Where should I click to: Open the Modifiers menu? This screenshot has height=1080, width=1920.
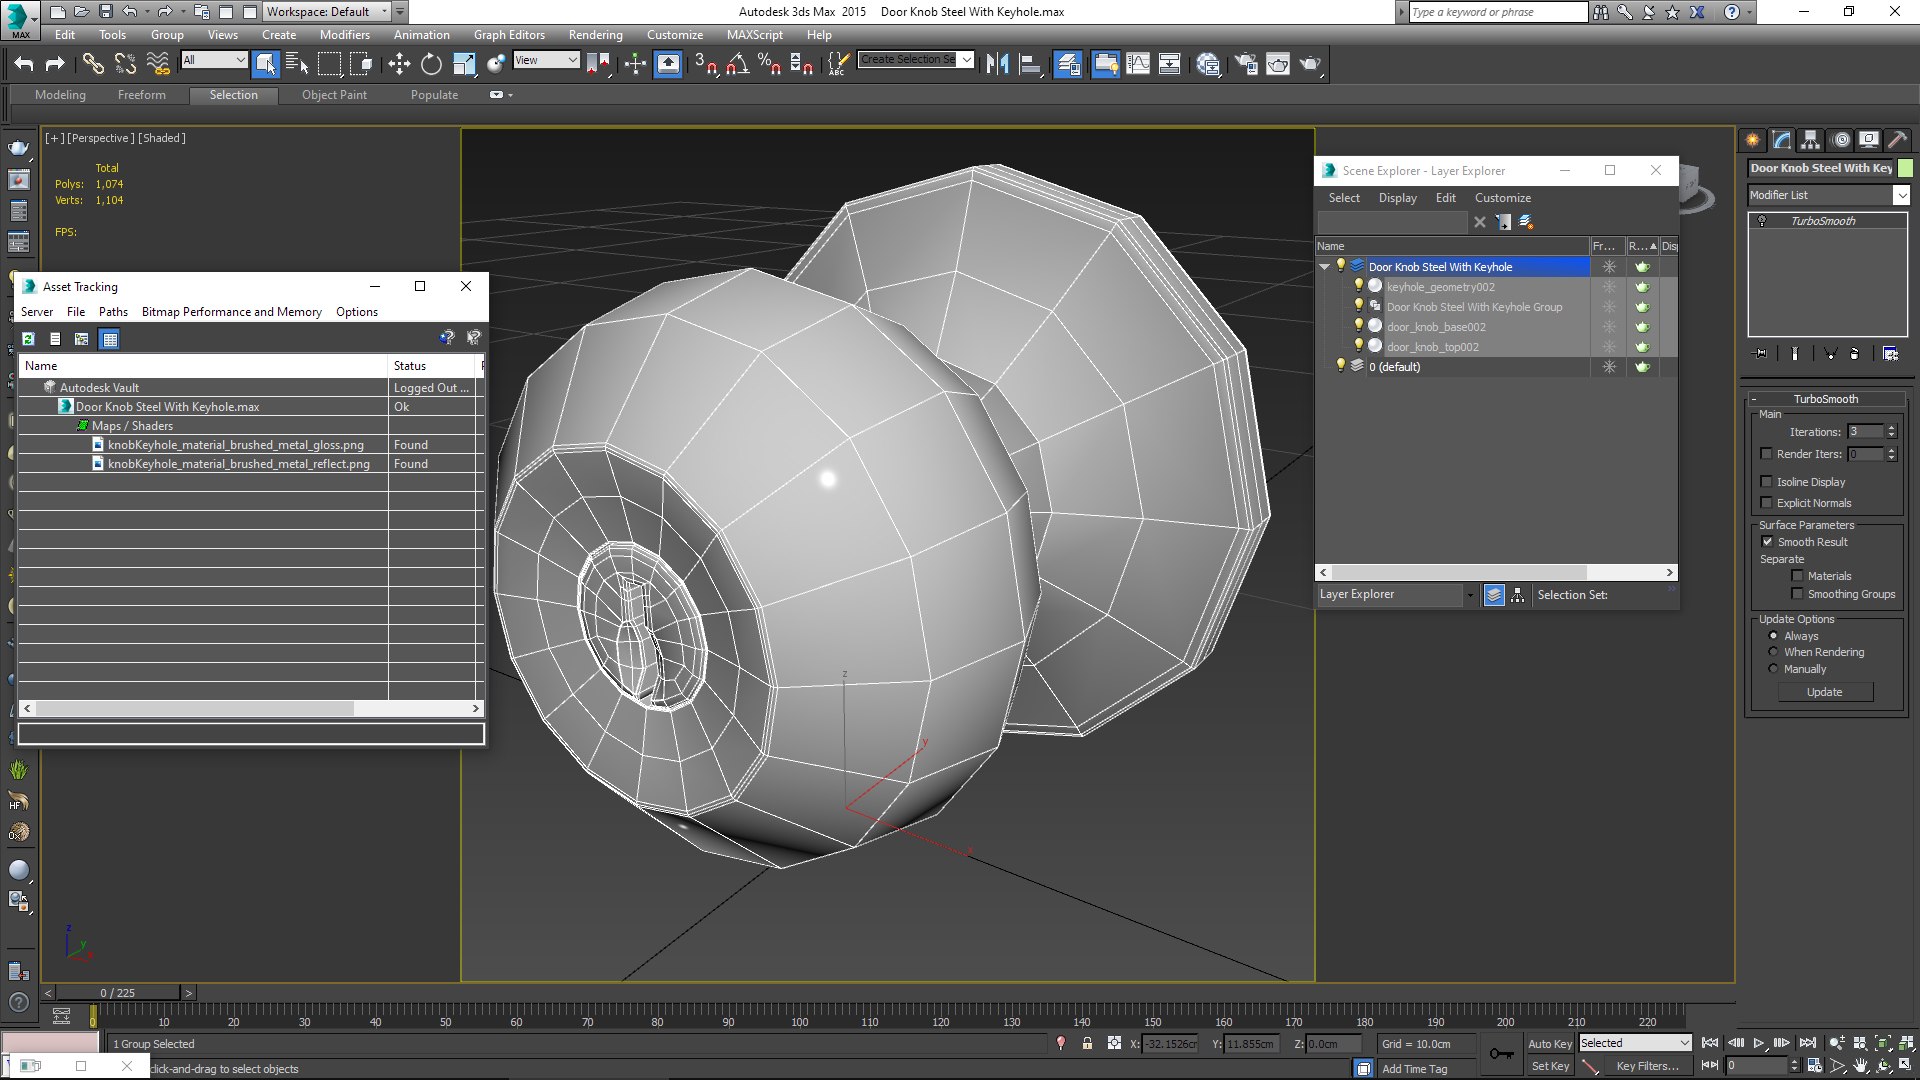(x=344, y=35)
